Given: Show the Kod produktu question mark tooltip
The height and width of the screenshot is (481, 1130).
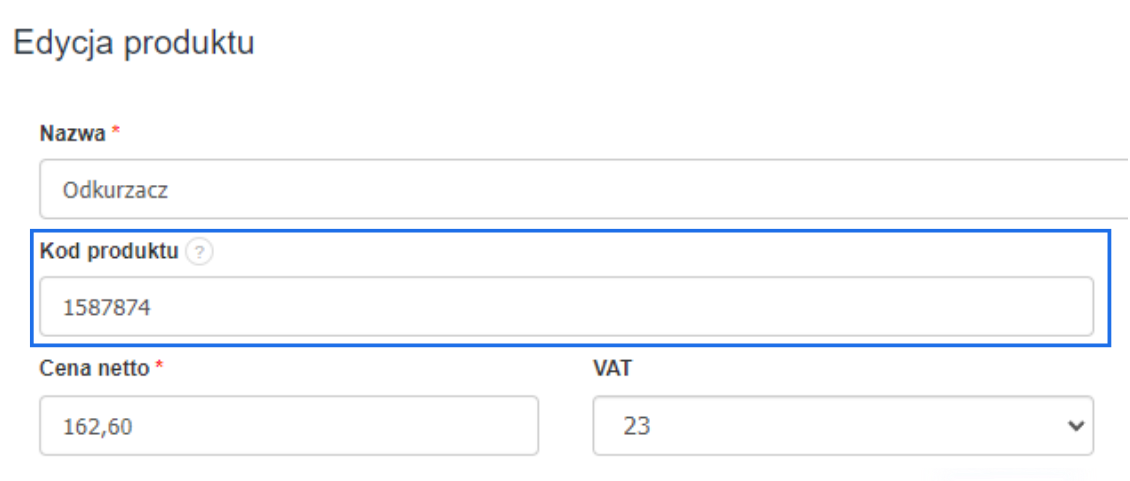Looking at the screenshot, I should 200,253.
